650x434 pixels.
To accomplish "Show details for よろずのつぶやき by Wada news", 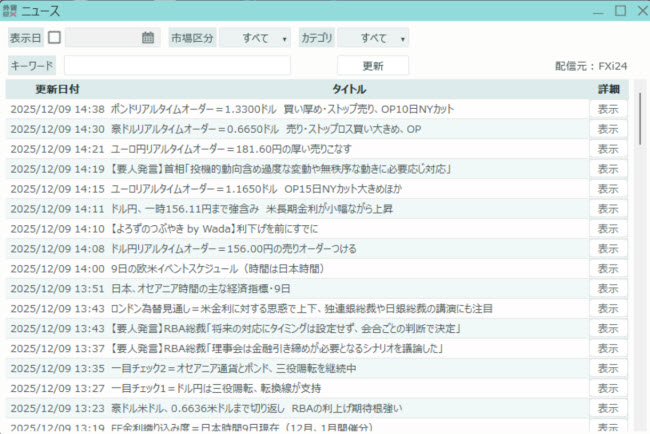I will pos(608,229).
